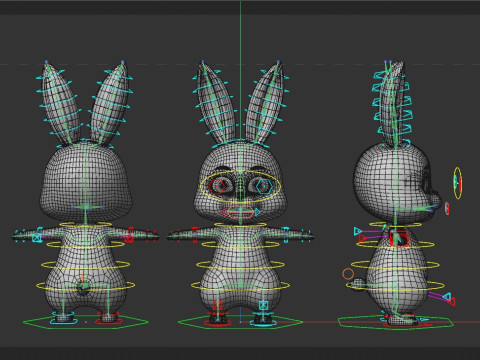
Task: Select red square knee control on front-view bunny
Action: click(217, 305)
